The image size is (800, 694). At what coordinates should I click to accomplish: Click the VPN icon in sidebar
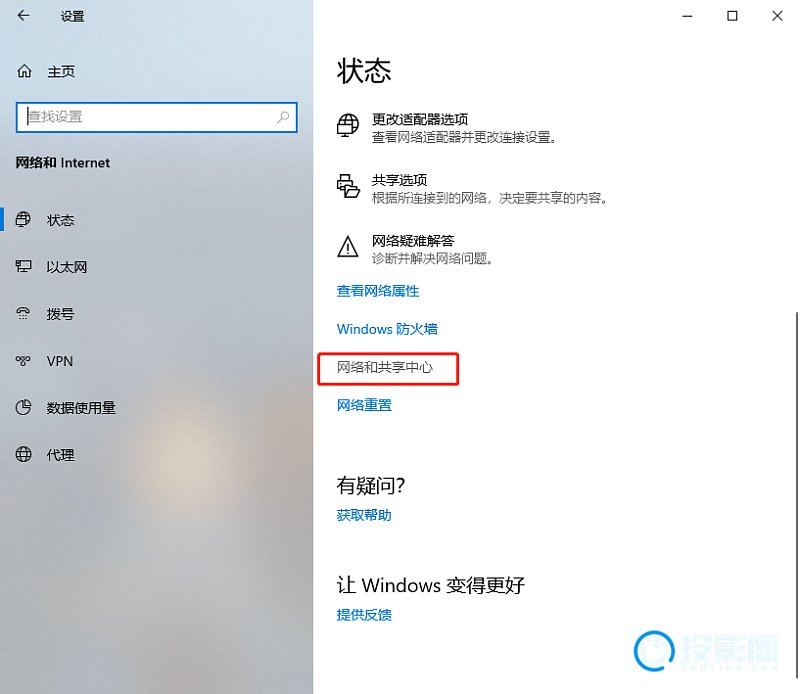click(x=23, y=361)
